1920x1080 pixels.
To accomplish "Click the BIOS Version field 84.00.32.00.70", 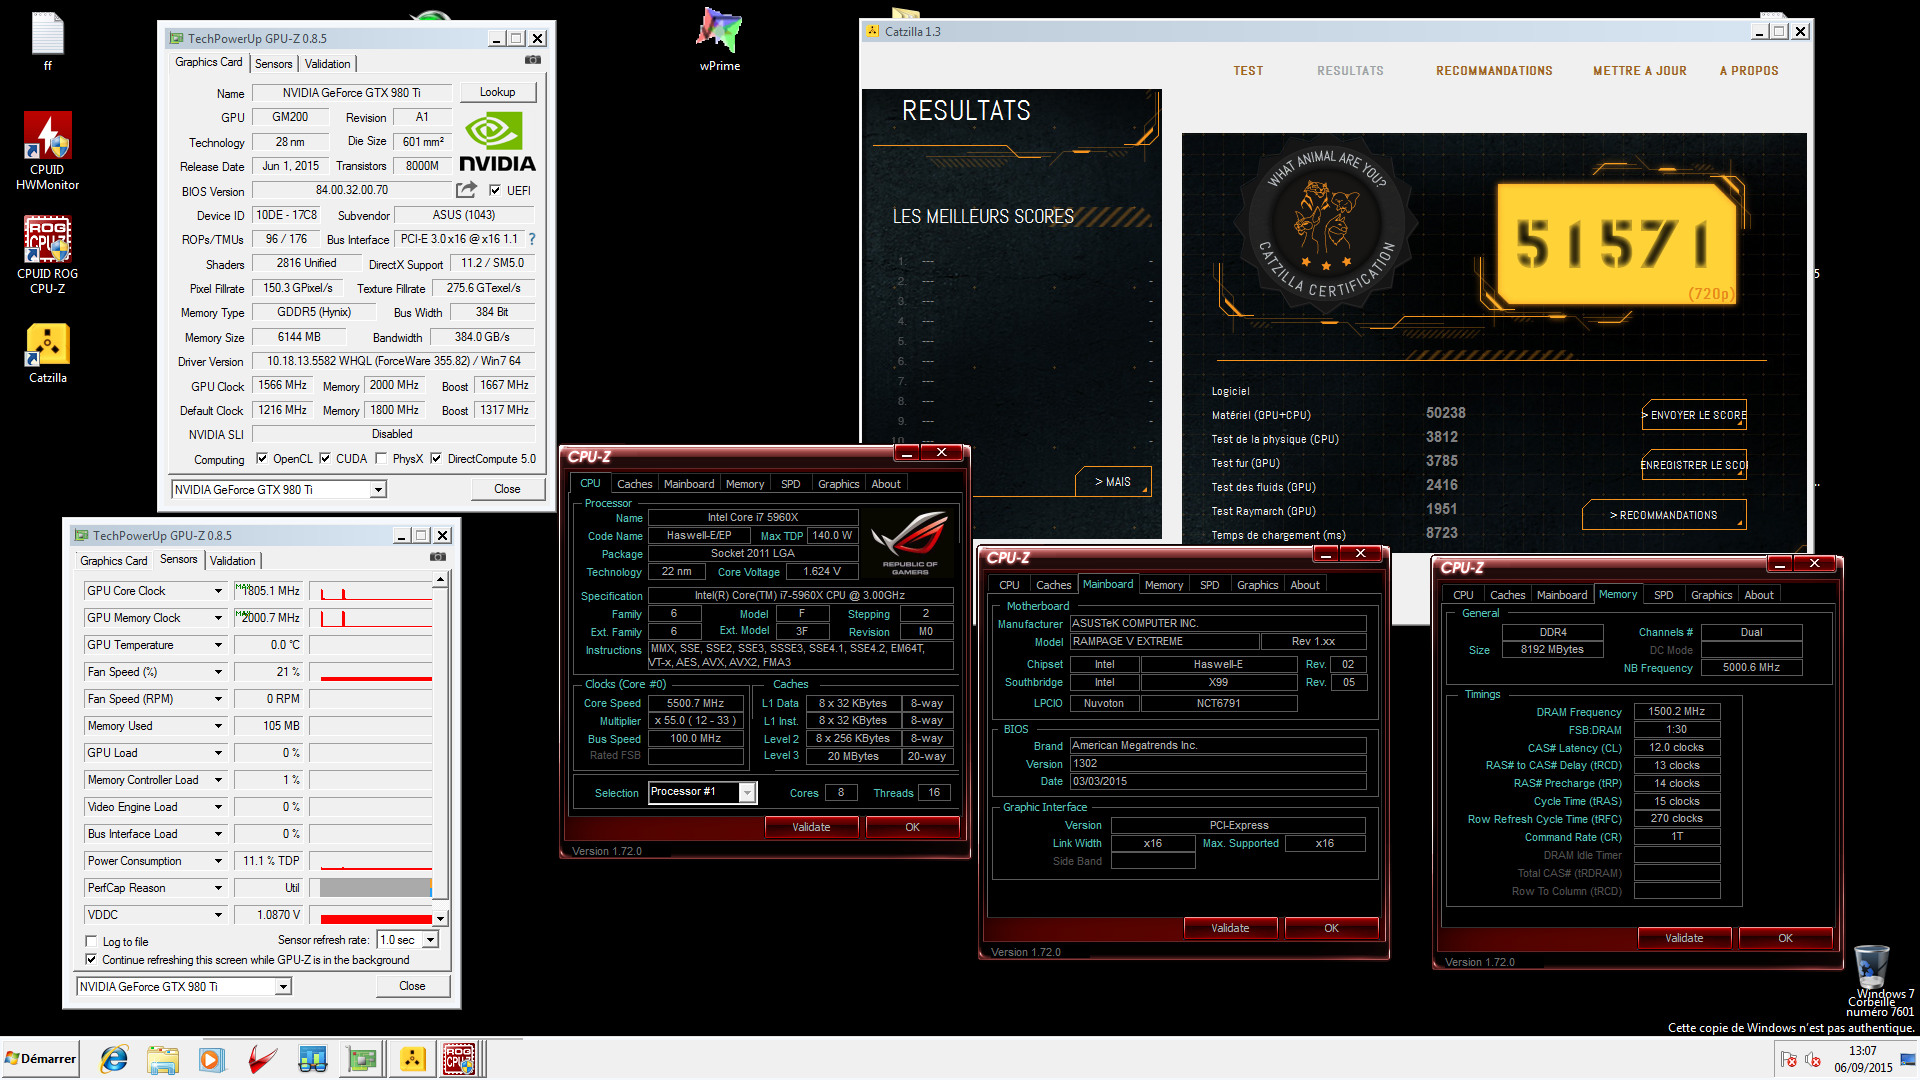I will click(x=352, y=190).
